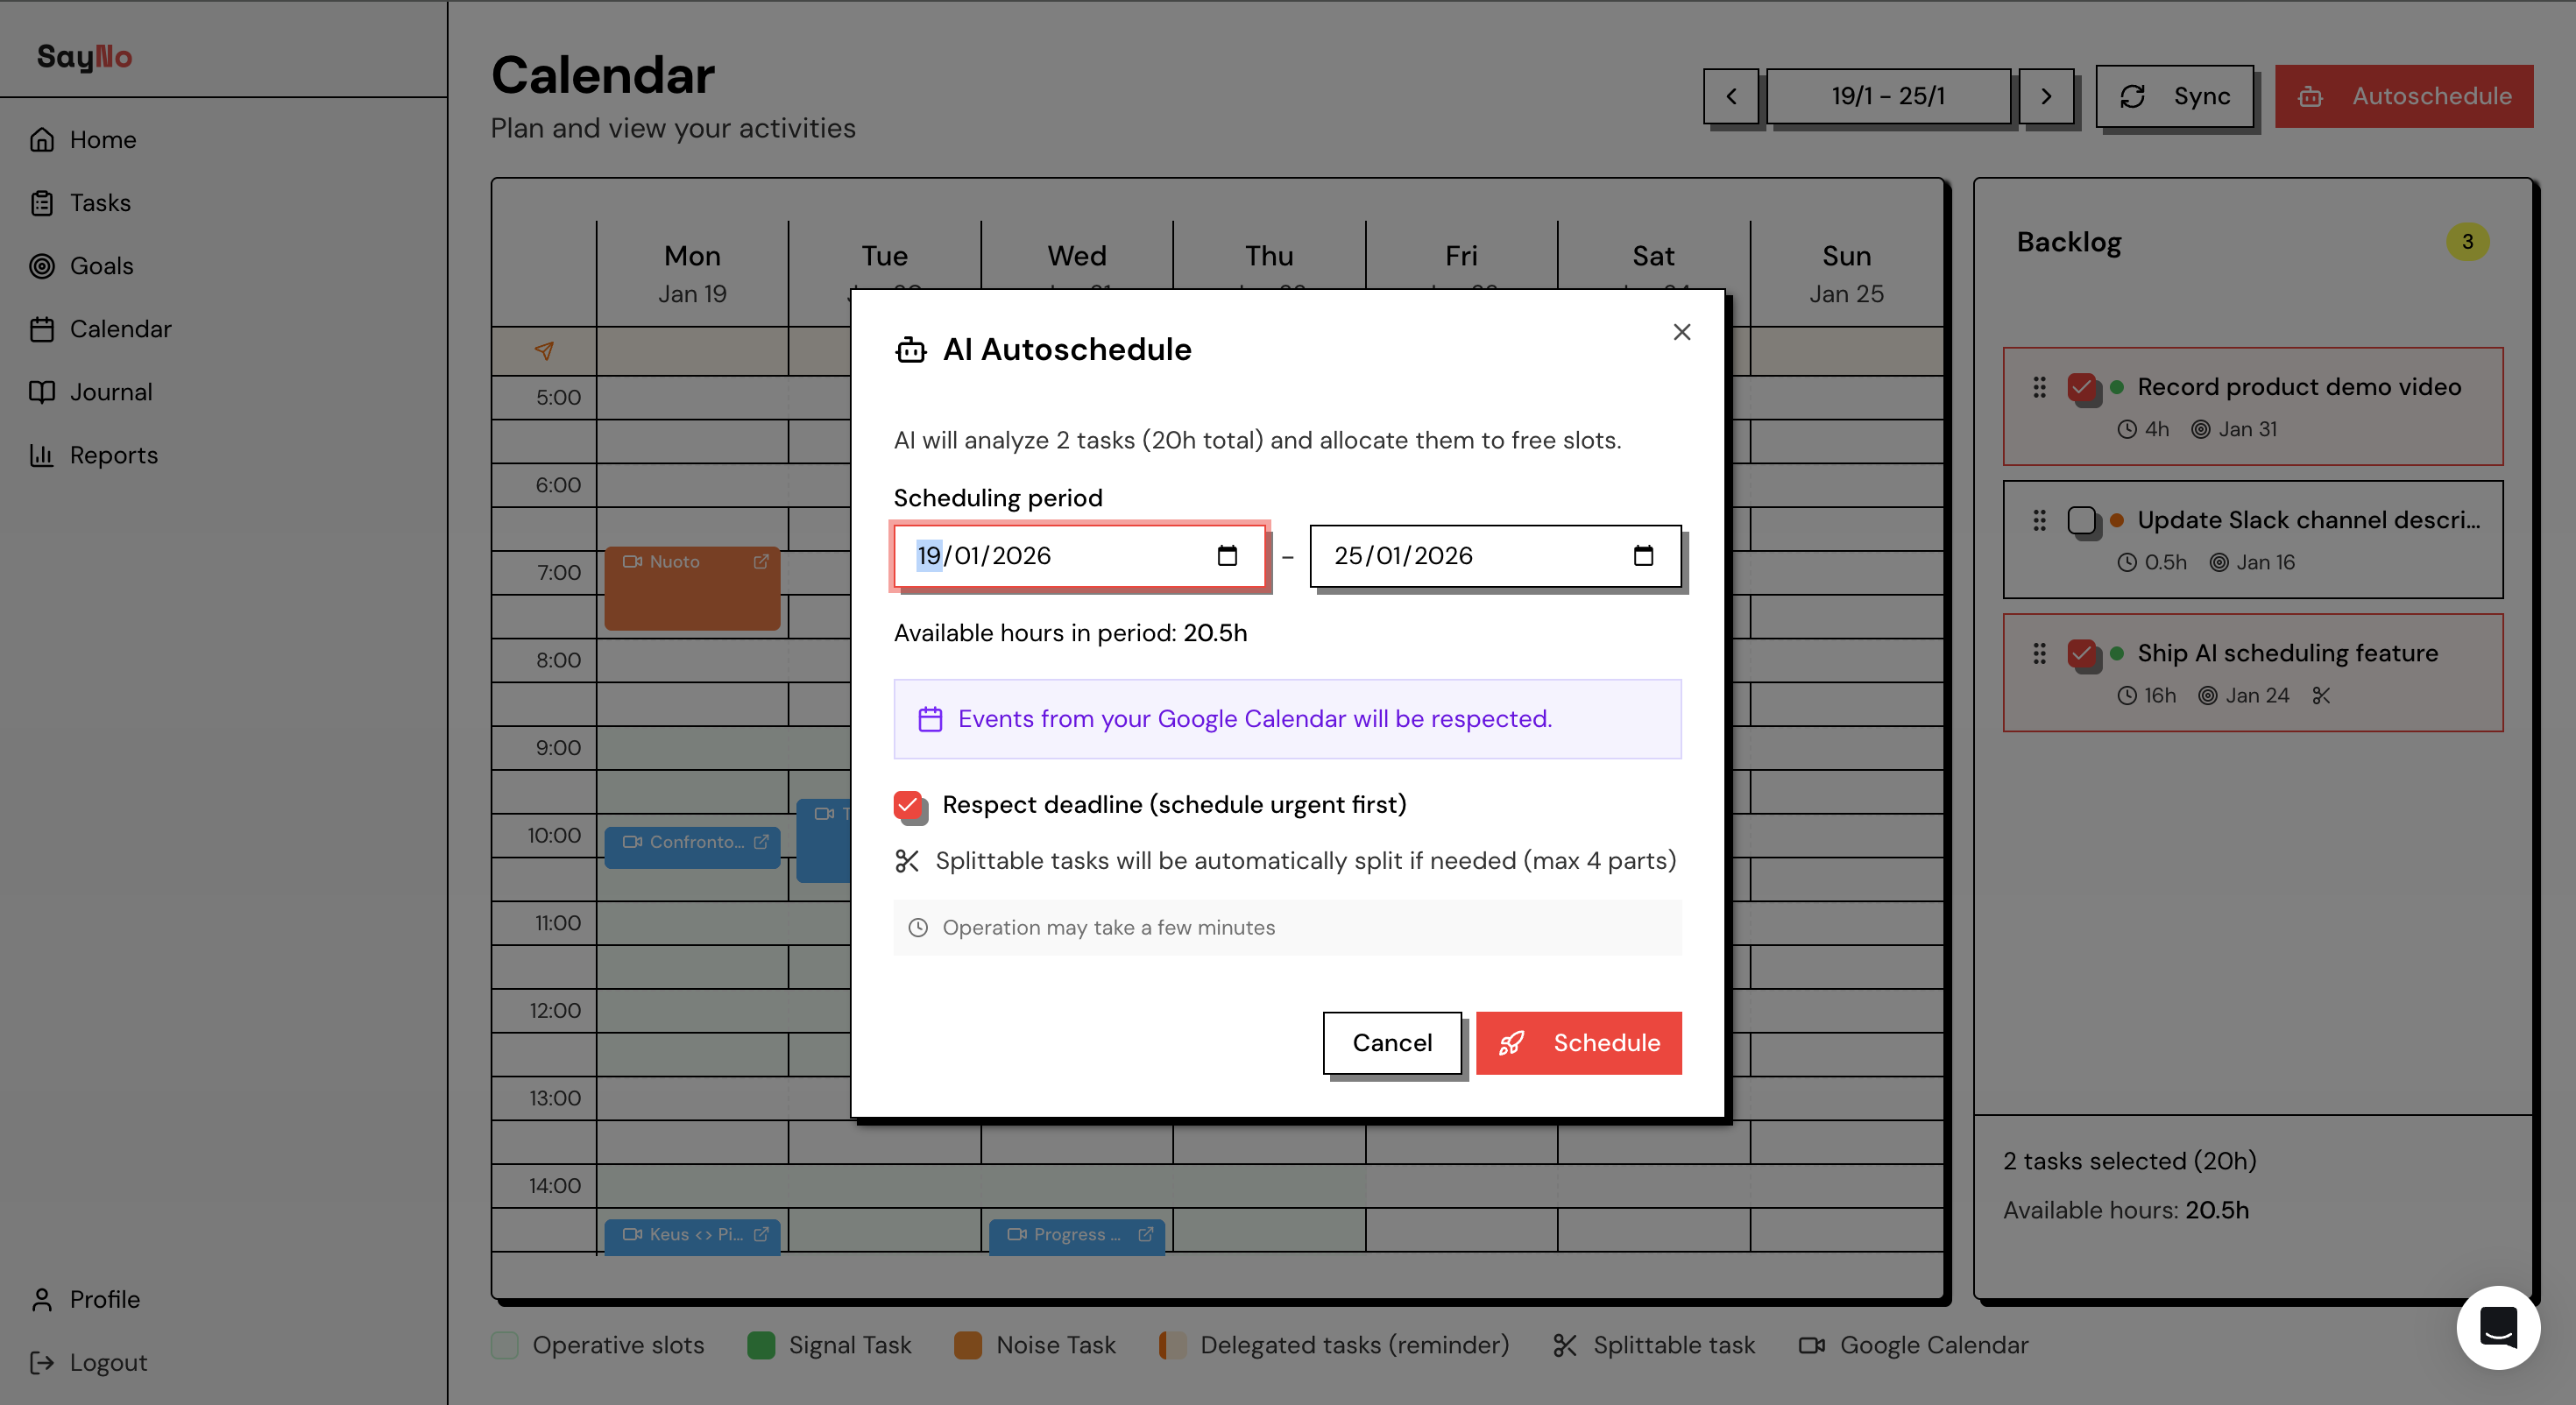Open start date calendar picker icon
2576x1405 pixels.
point(1227,556)
